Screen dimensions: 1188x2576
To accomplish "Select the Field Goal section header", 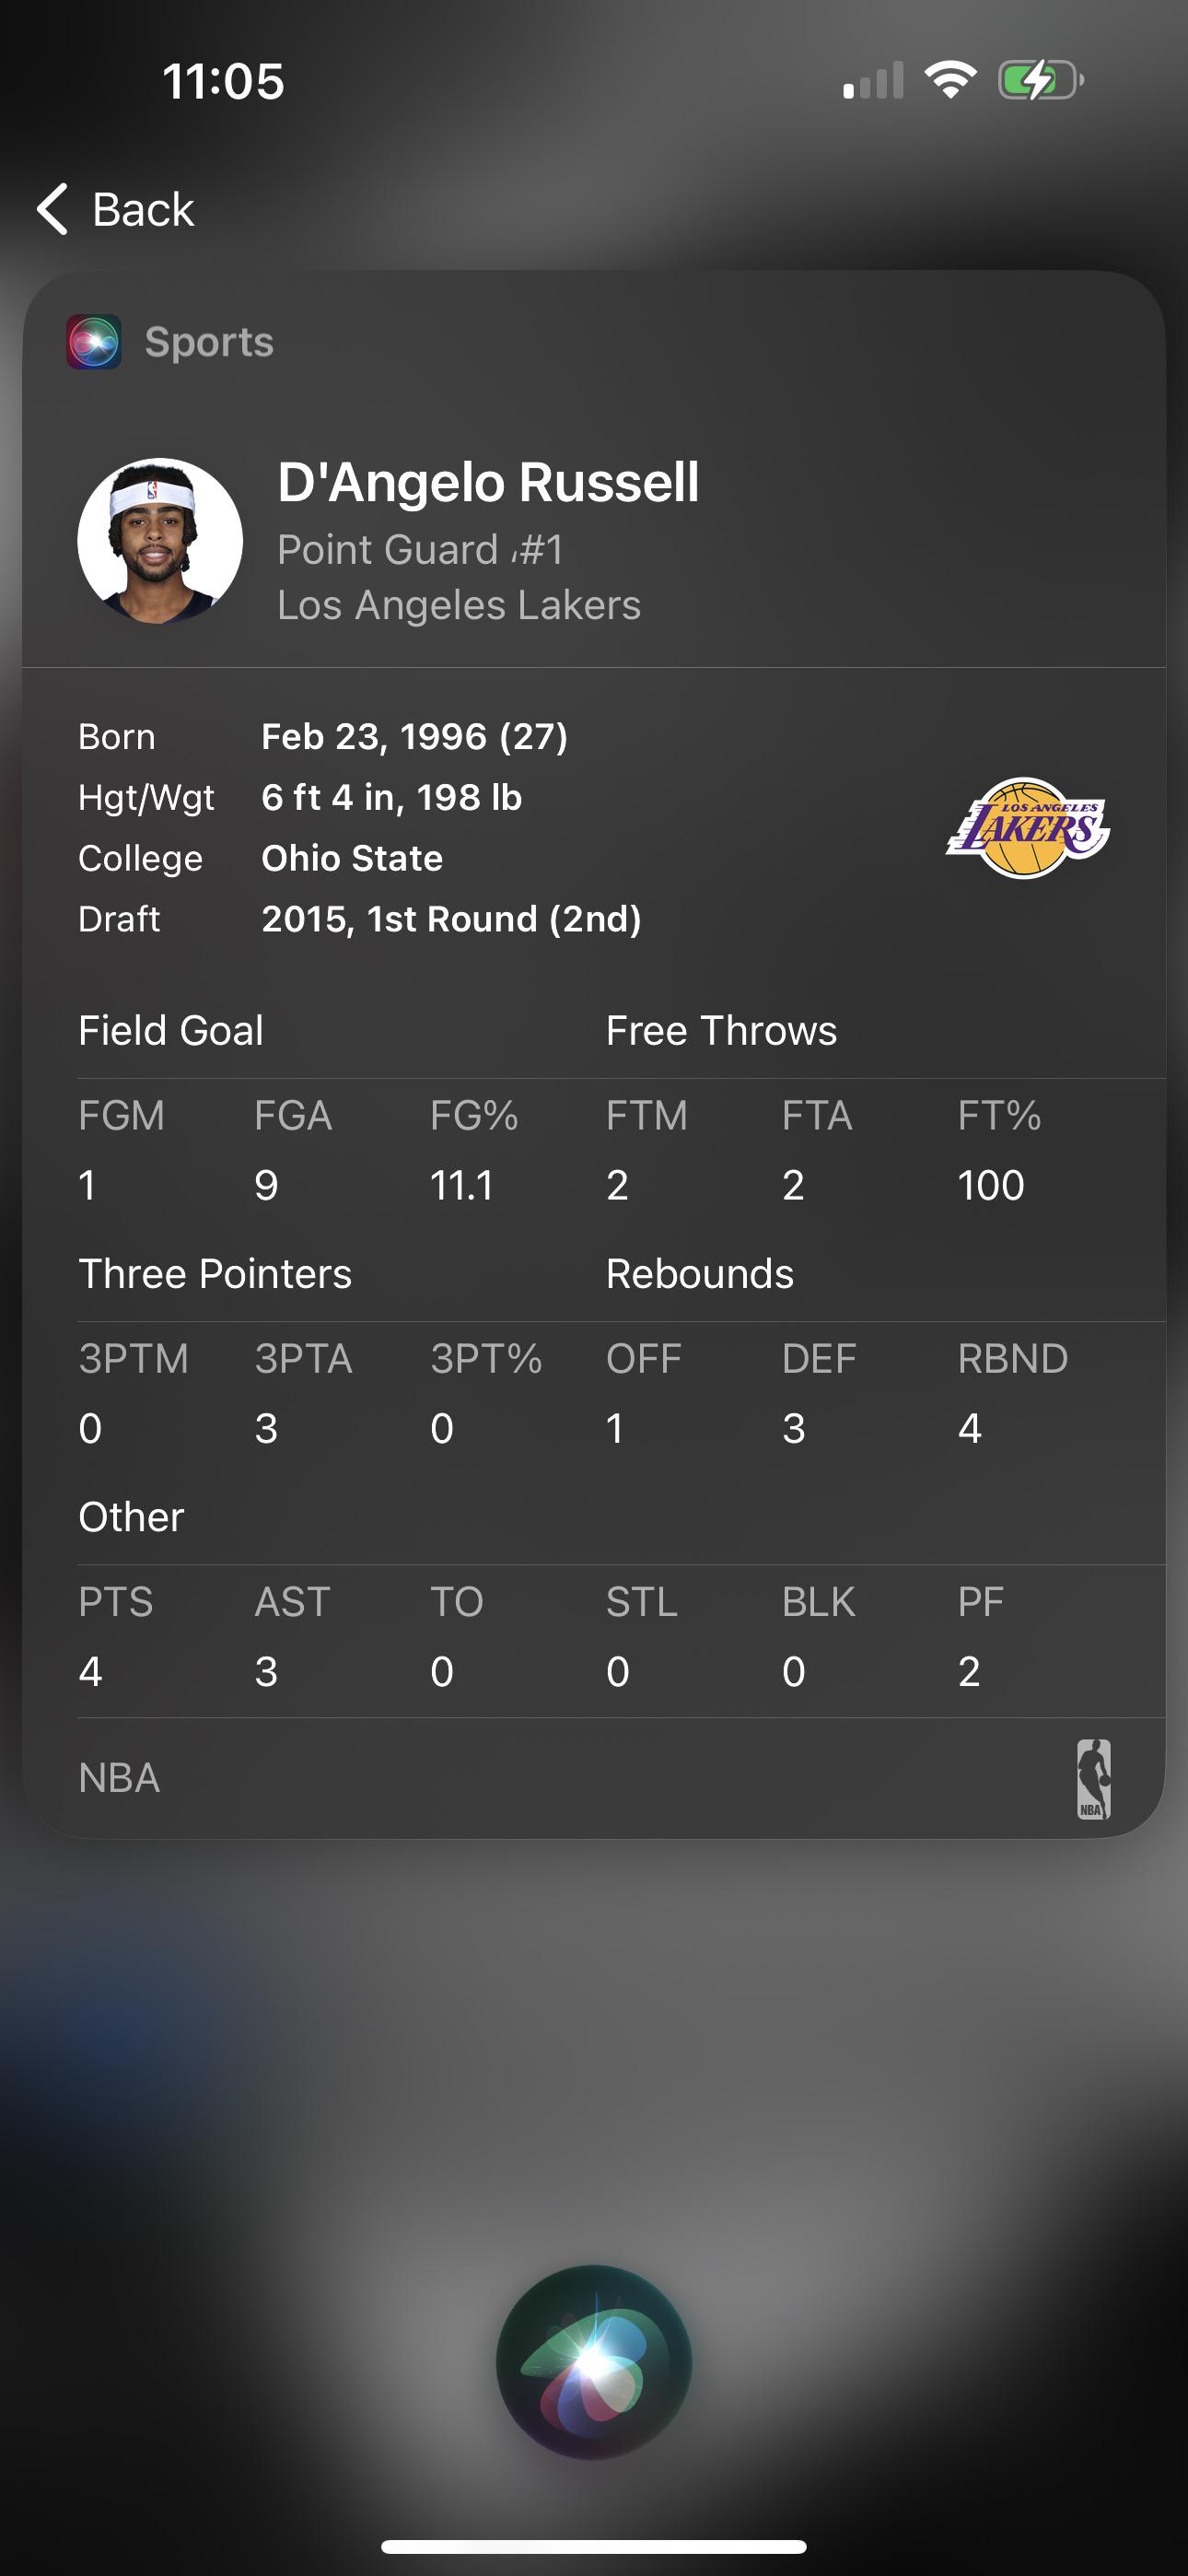I will pos(171,1031).
